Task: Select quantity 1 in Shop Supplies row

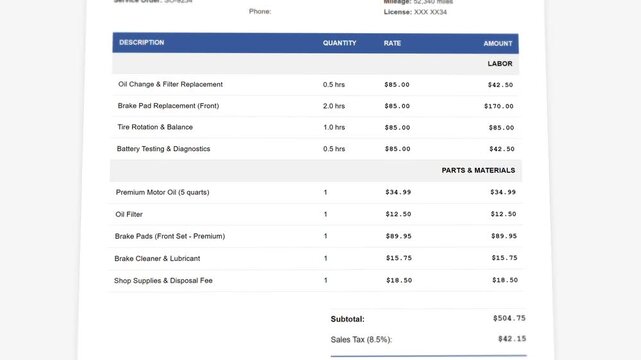Action: coord(325,280)
